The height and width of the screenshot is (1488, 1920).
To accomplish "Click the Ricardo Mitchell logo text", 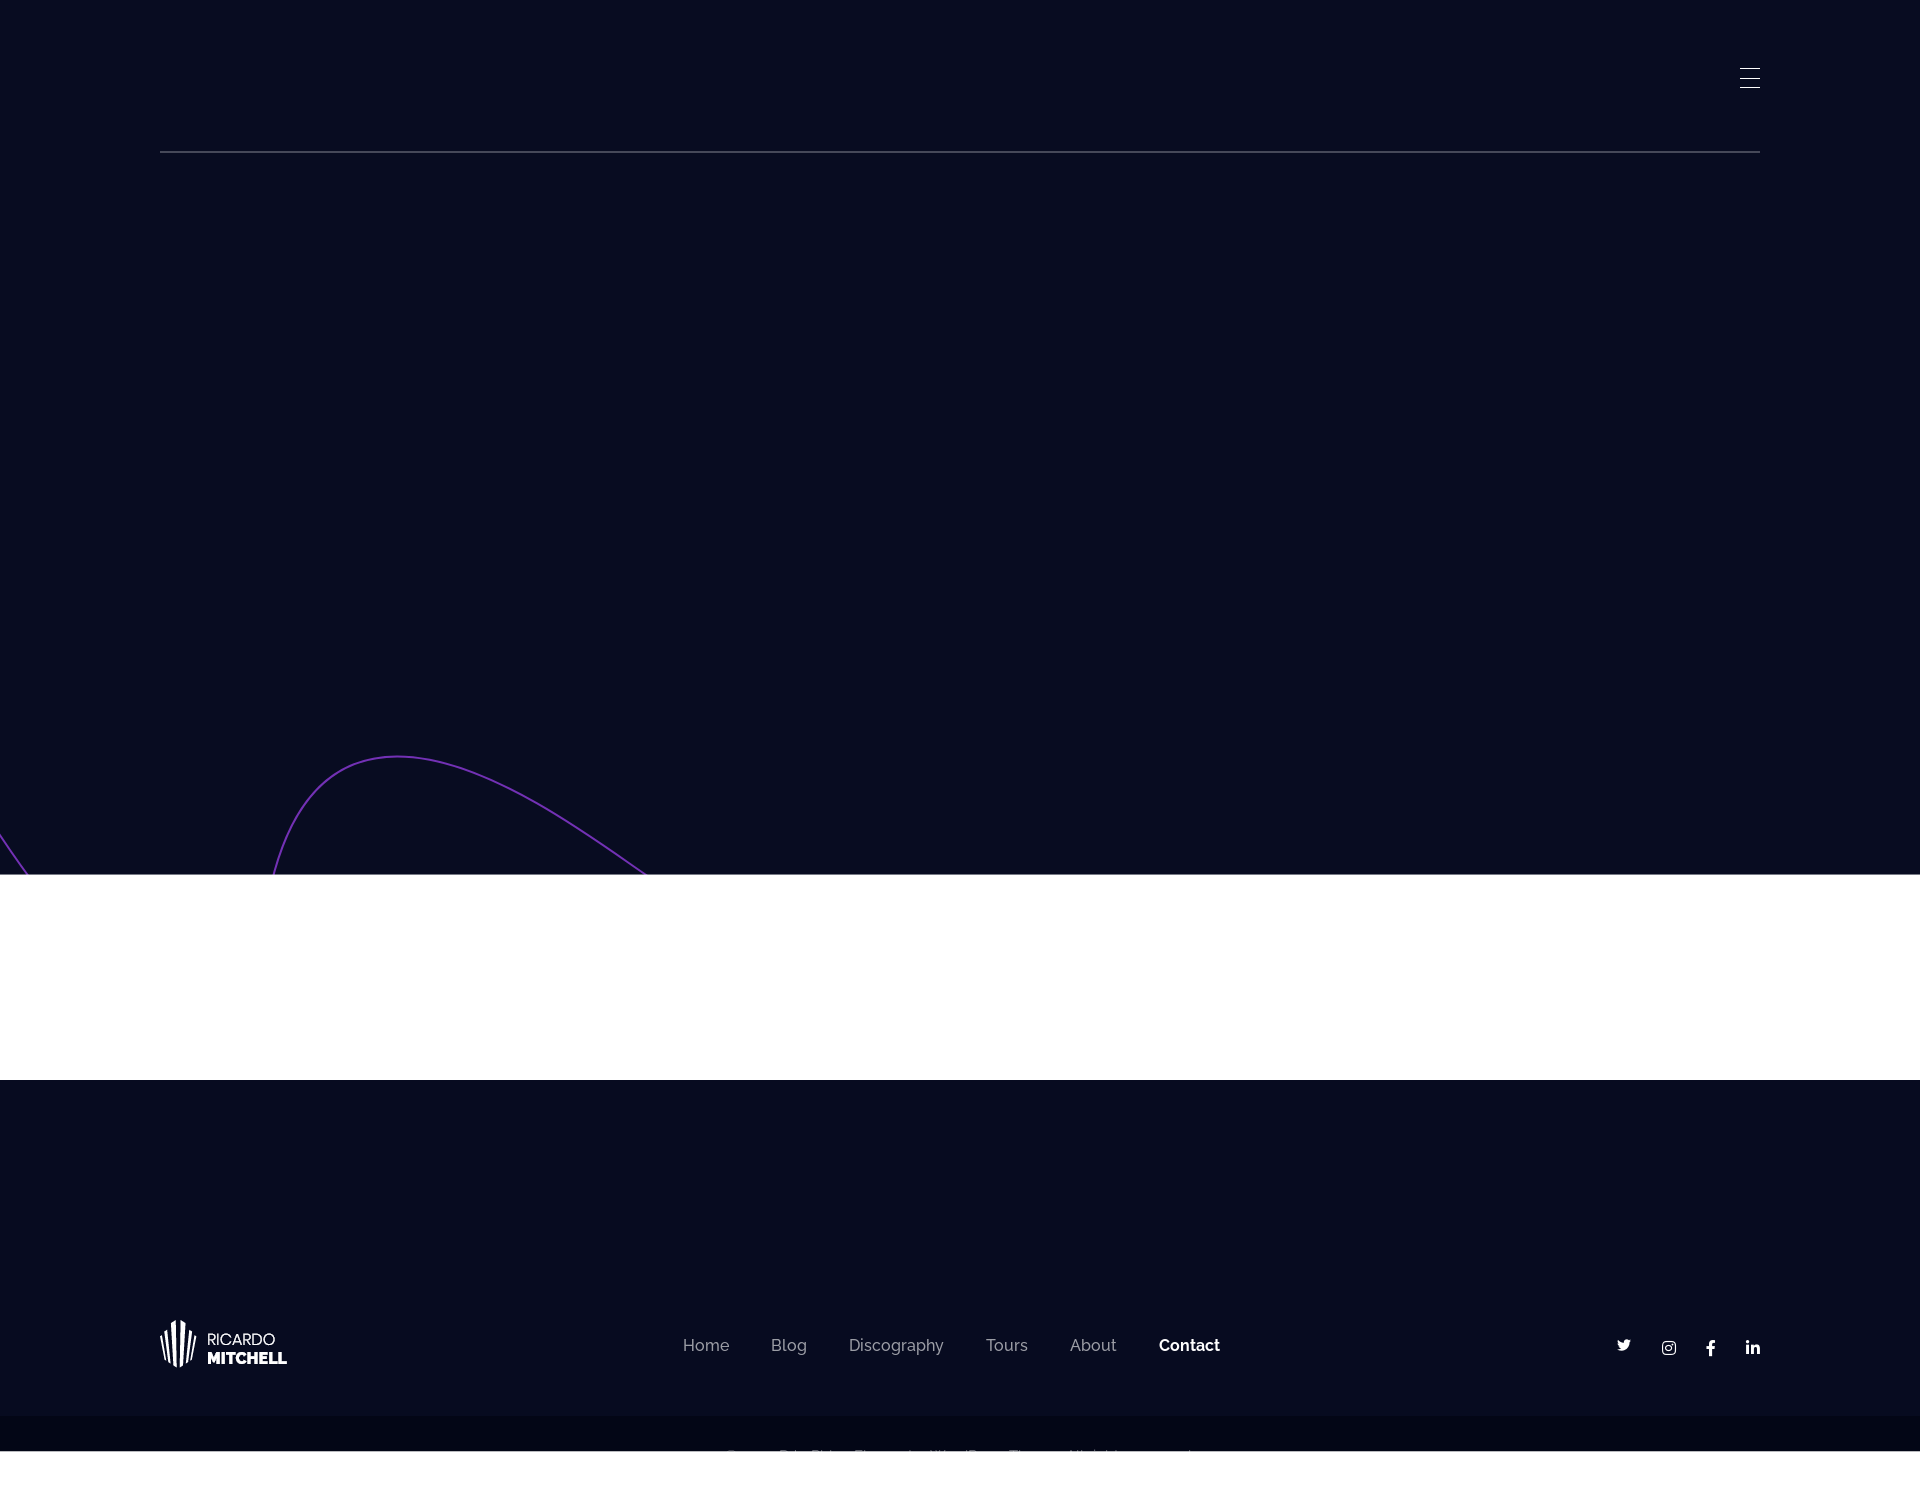I will click(x=246, y=1348).
